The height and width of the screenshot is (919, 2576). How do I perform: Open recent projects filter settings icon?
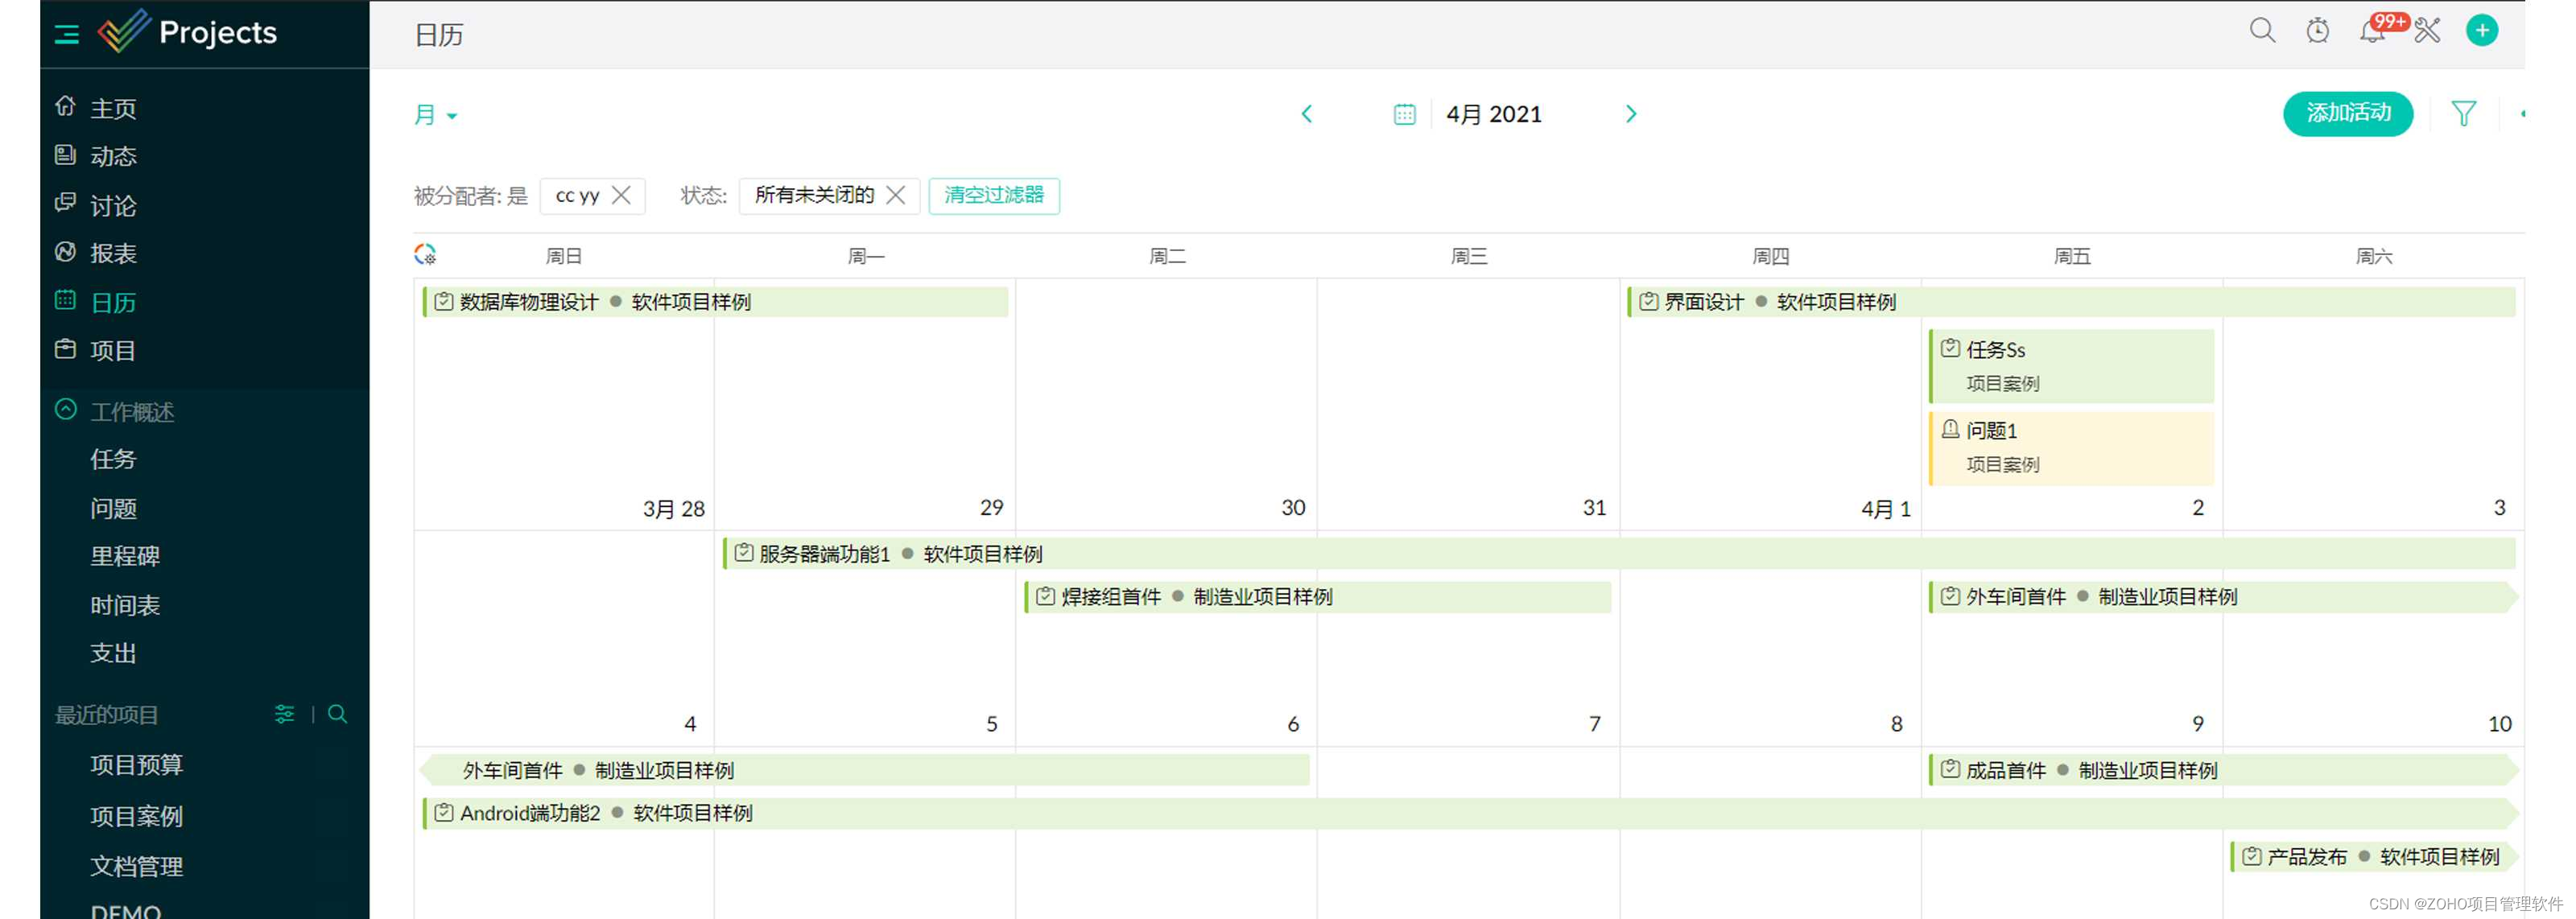point(284,714)
